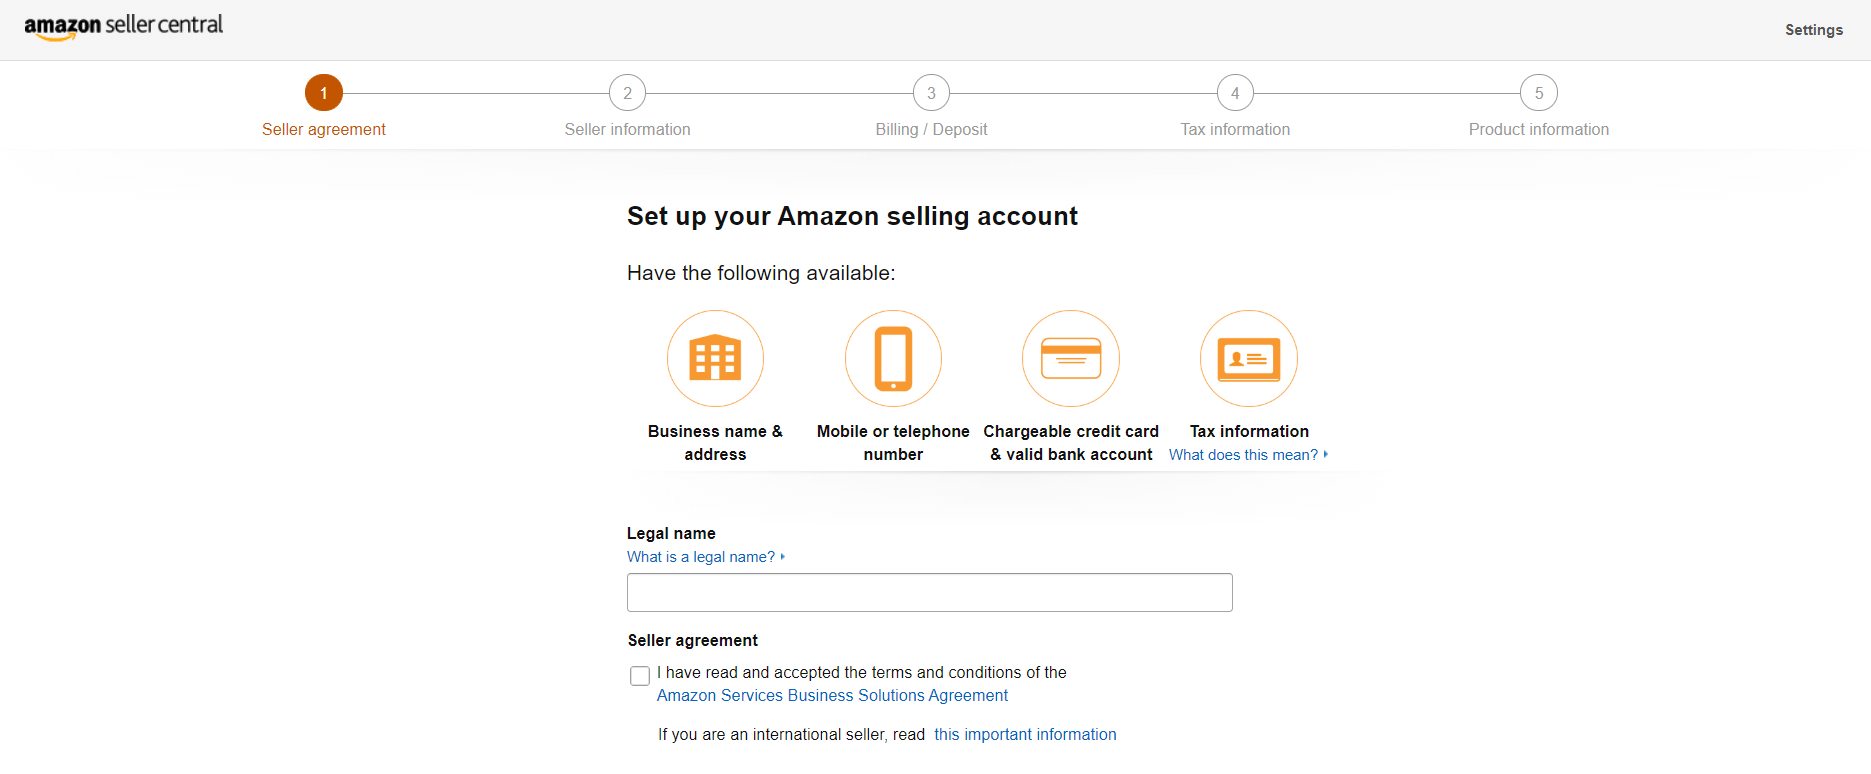1871x774 pixels.
Task: Collapse the legal name help disclosure triangle
Action: tap(781, 556)
